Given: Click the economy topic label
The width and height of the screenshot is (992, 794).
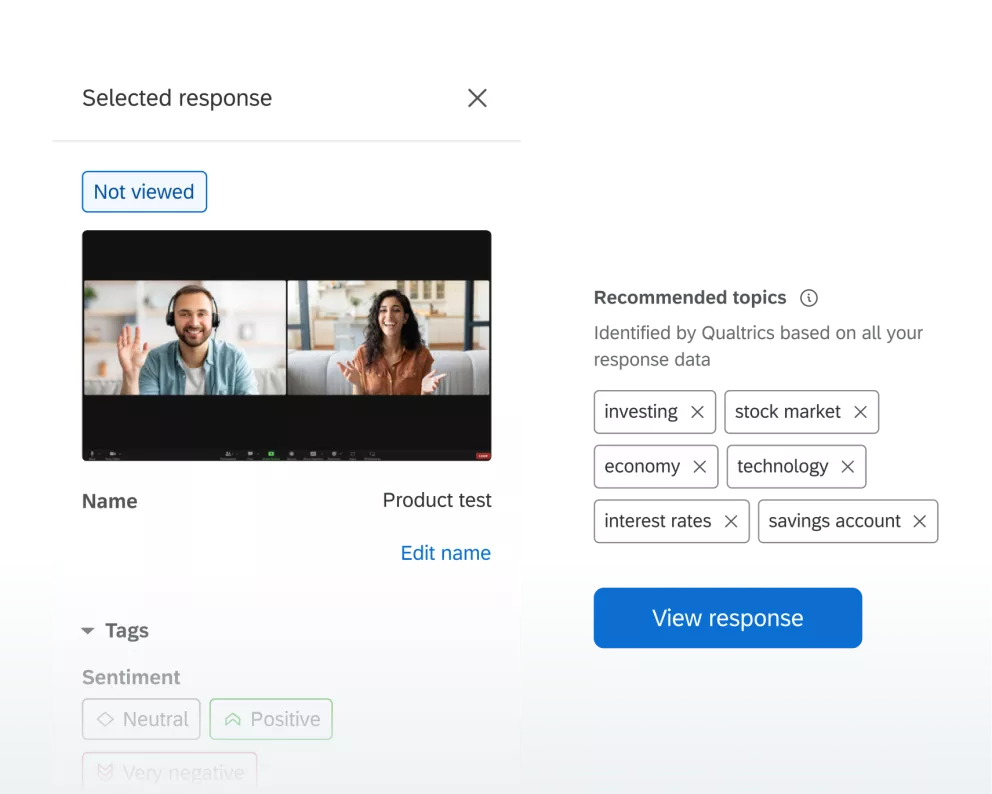Looking at the screenshot, I should coord(642,466).
